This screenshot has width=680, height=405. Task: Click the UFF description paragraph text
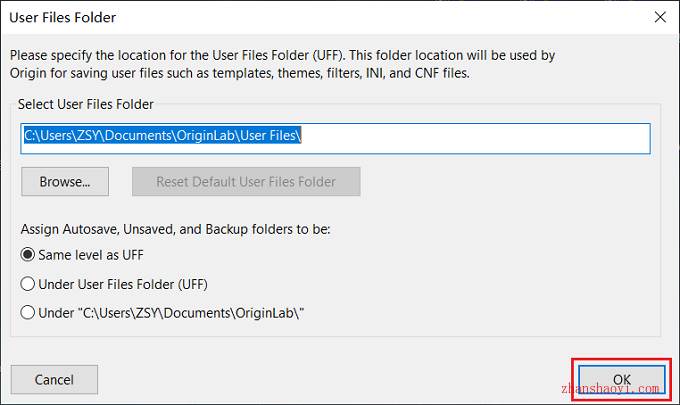282,64
